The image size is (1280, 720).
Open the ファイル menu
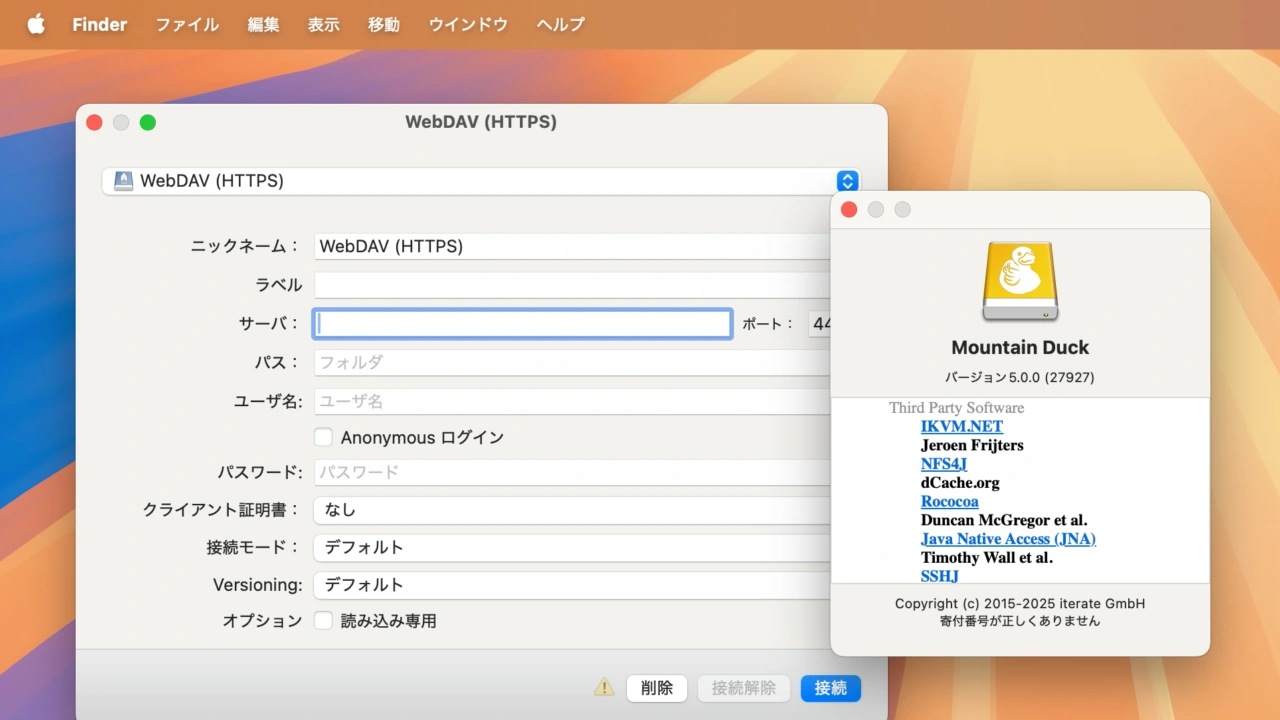(x=186, y=24)
